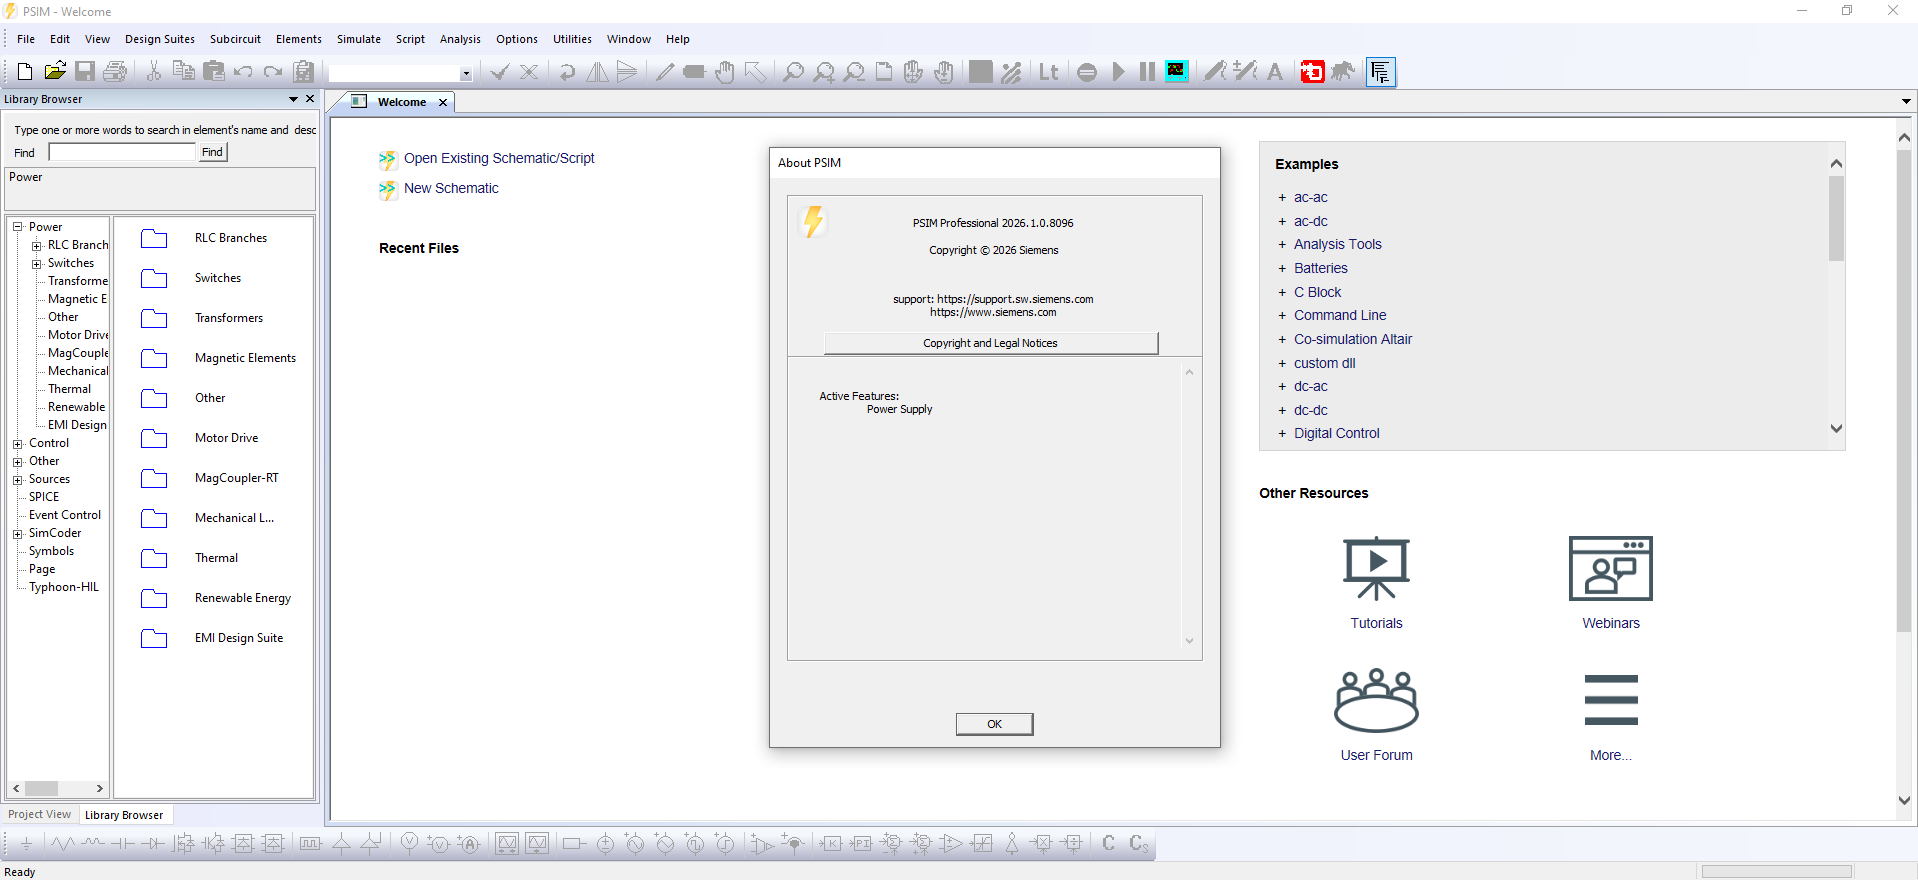
Task: Click the Rotate element toolbar icon
Action: point(567,71)
